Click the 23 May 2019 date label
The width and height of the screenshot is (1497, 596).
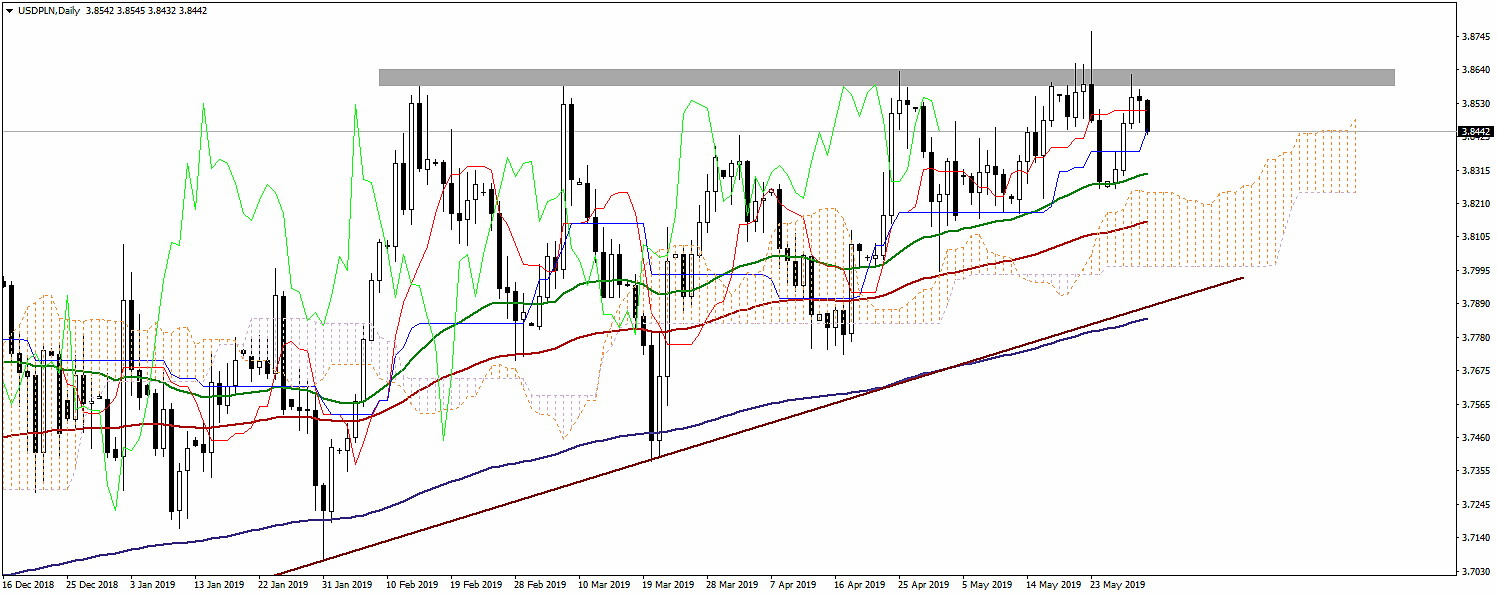(x=1117, y=584)
